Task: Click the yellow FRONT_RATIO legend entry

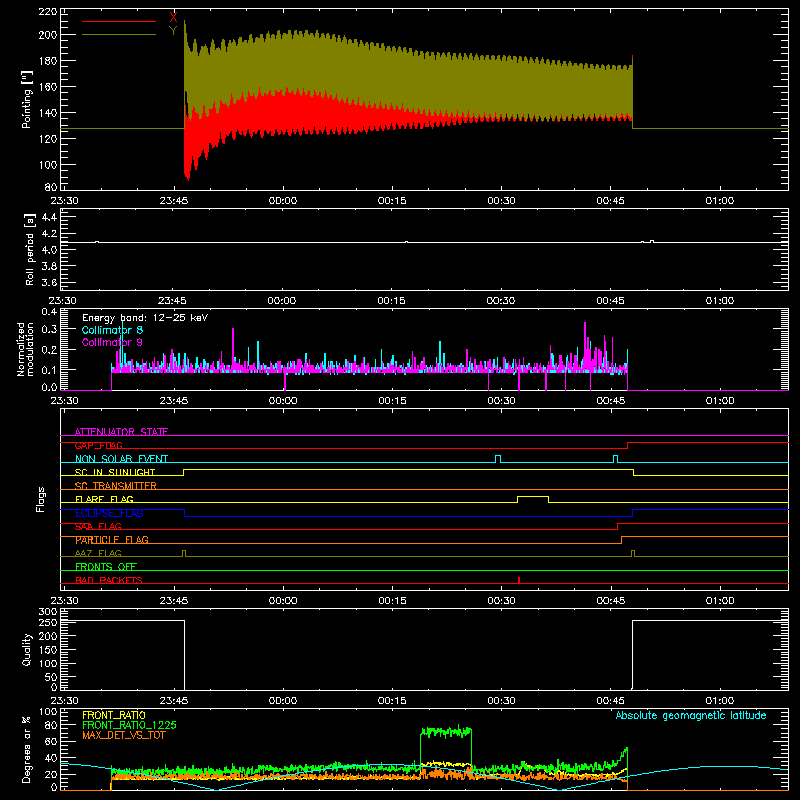Action: [114, 715]
